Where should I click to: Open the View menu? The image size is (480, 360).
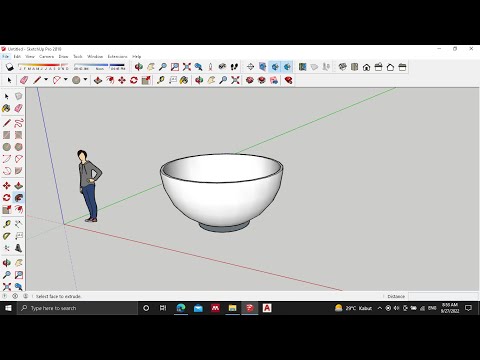tap(30, 57)
